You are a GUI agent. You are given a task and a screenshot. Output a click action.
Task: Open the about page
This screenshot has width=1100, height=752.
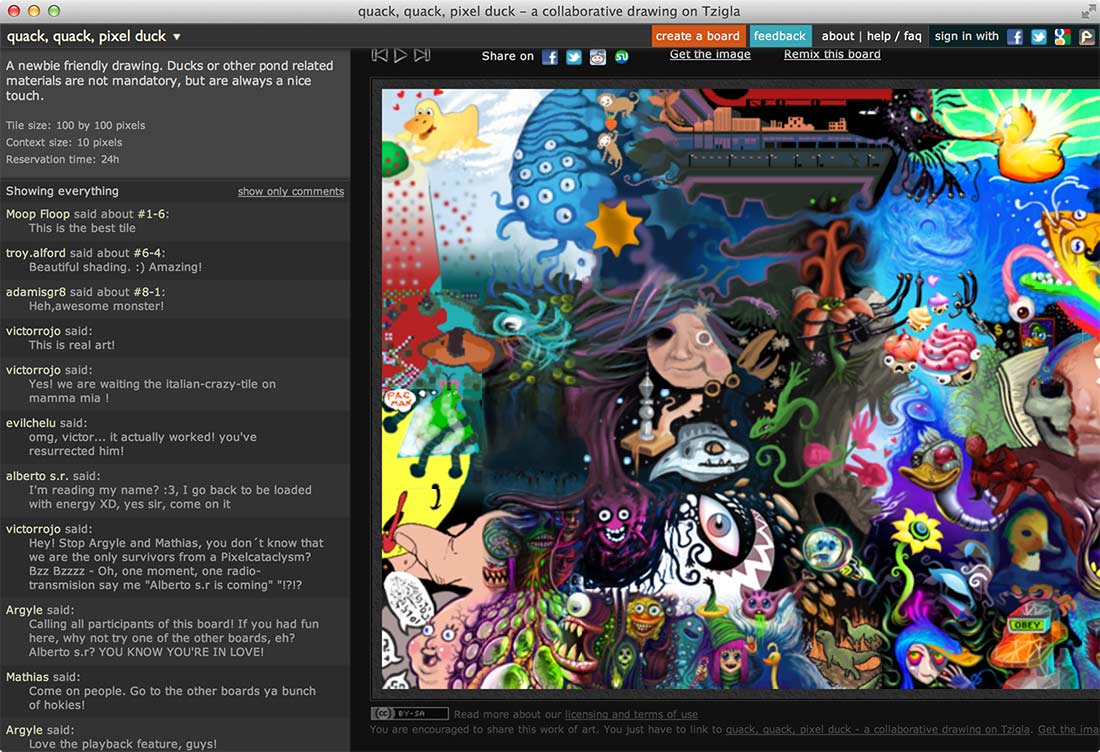click(838, 36)
